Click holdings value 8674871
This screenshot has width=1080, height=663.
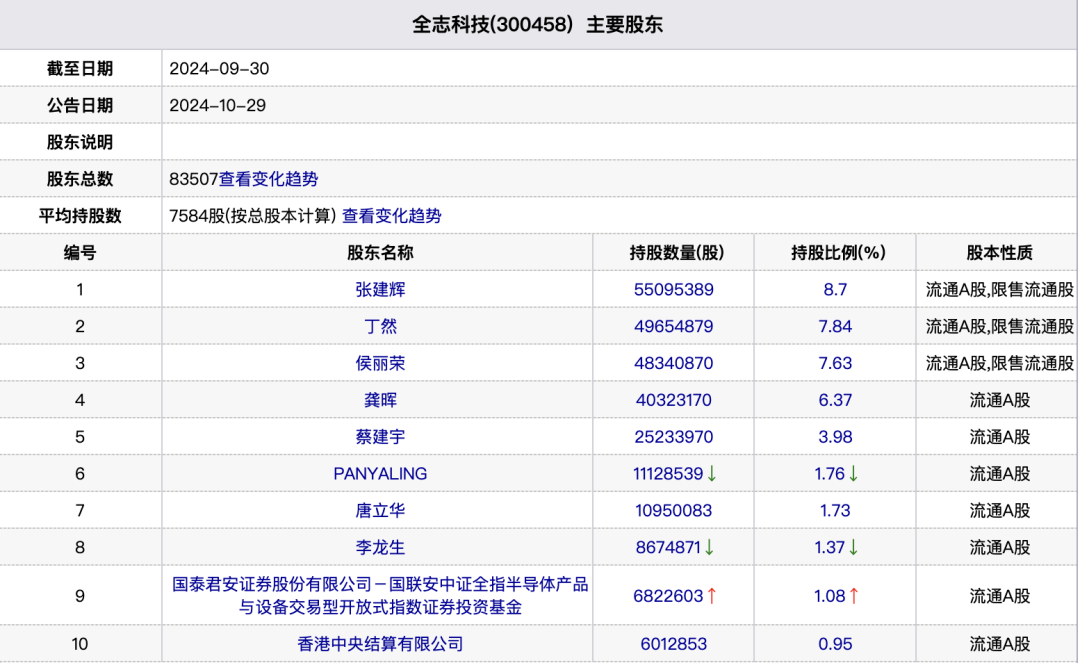pyautogui.click(x=668, y=547)
